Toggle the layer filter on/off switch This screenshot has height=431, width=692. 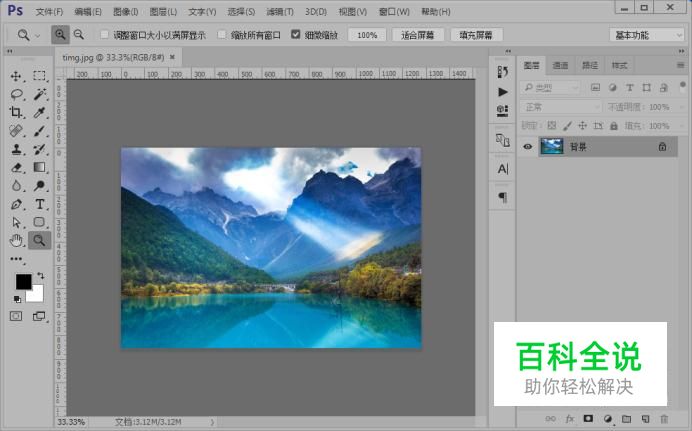pyautogui.click(x=683, y=84)
